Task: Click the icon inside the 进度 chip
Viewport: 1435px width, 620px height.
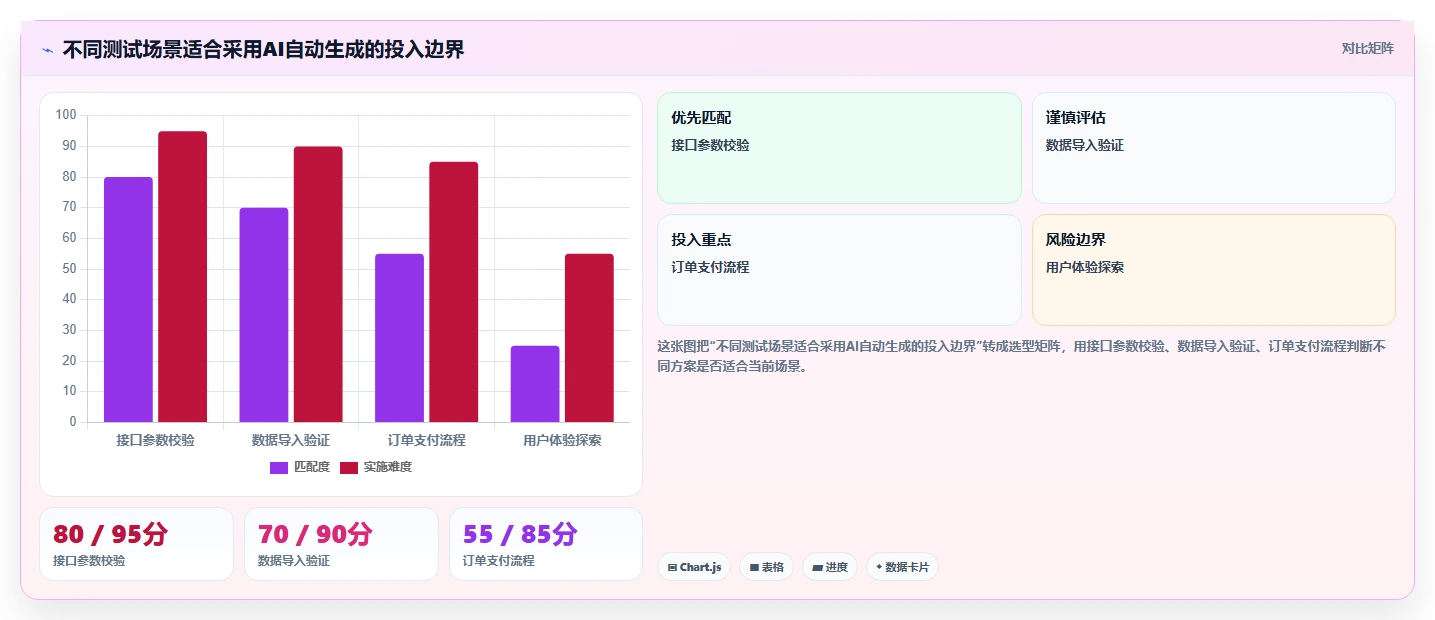Action: tap(817, 568)
